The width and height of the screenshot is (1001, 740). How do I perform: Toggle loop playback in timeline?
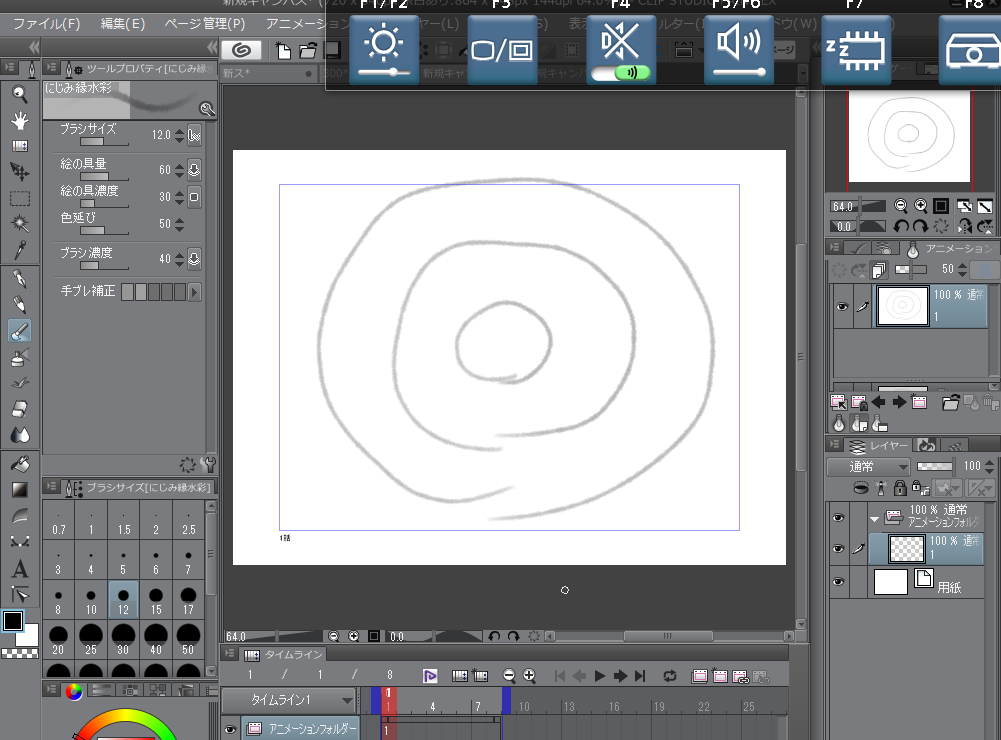(x=669, y=676)
